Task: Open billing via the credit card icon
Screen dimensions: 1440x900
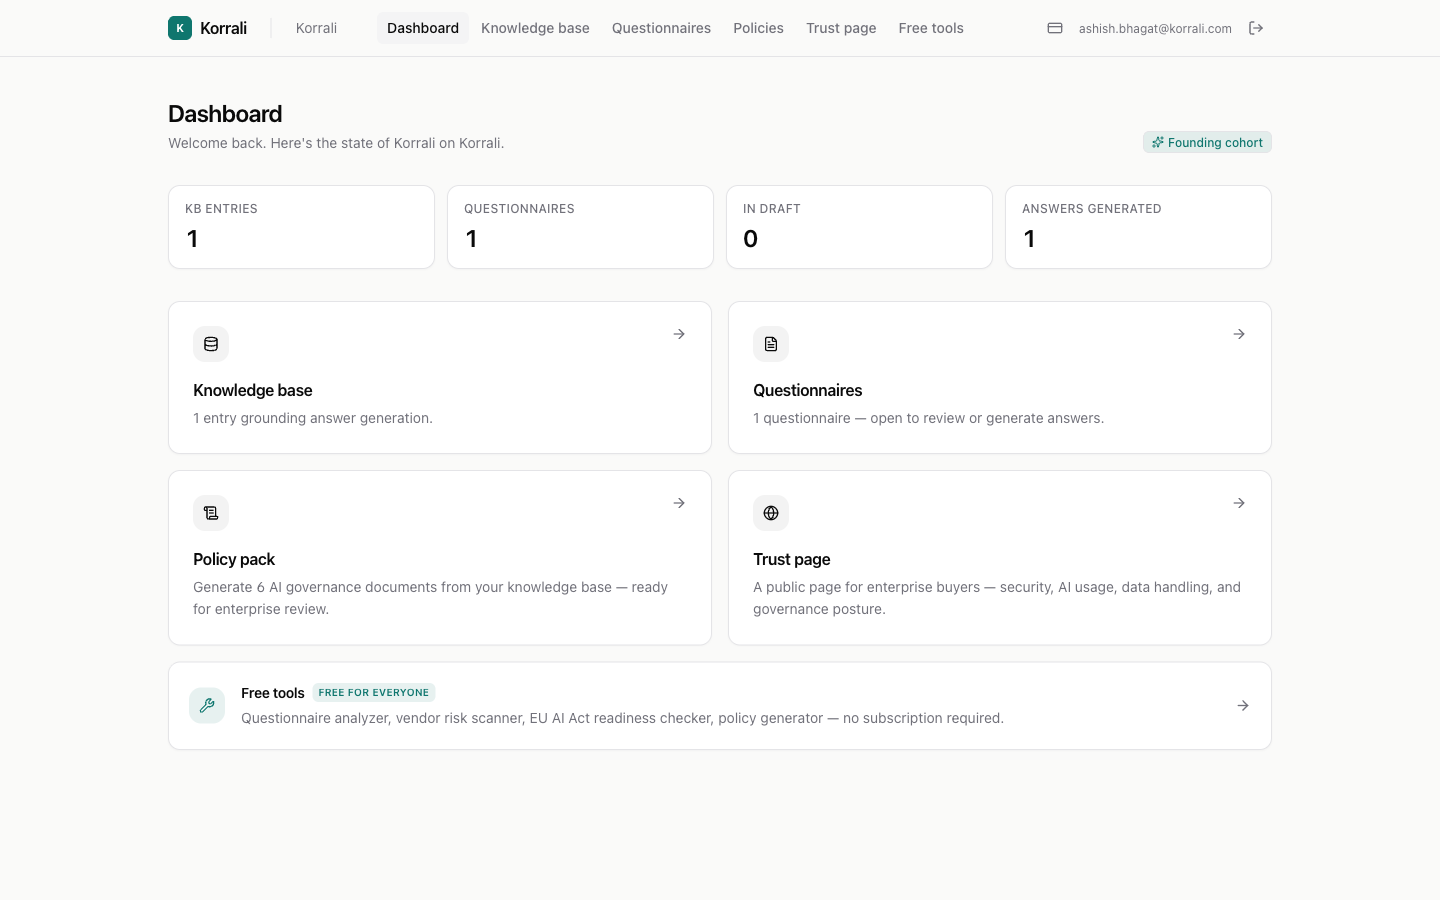Action: coord(1055,28)
